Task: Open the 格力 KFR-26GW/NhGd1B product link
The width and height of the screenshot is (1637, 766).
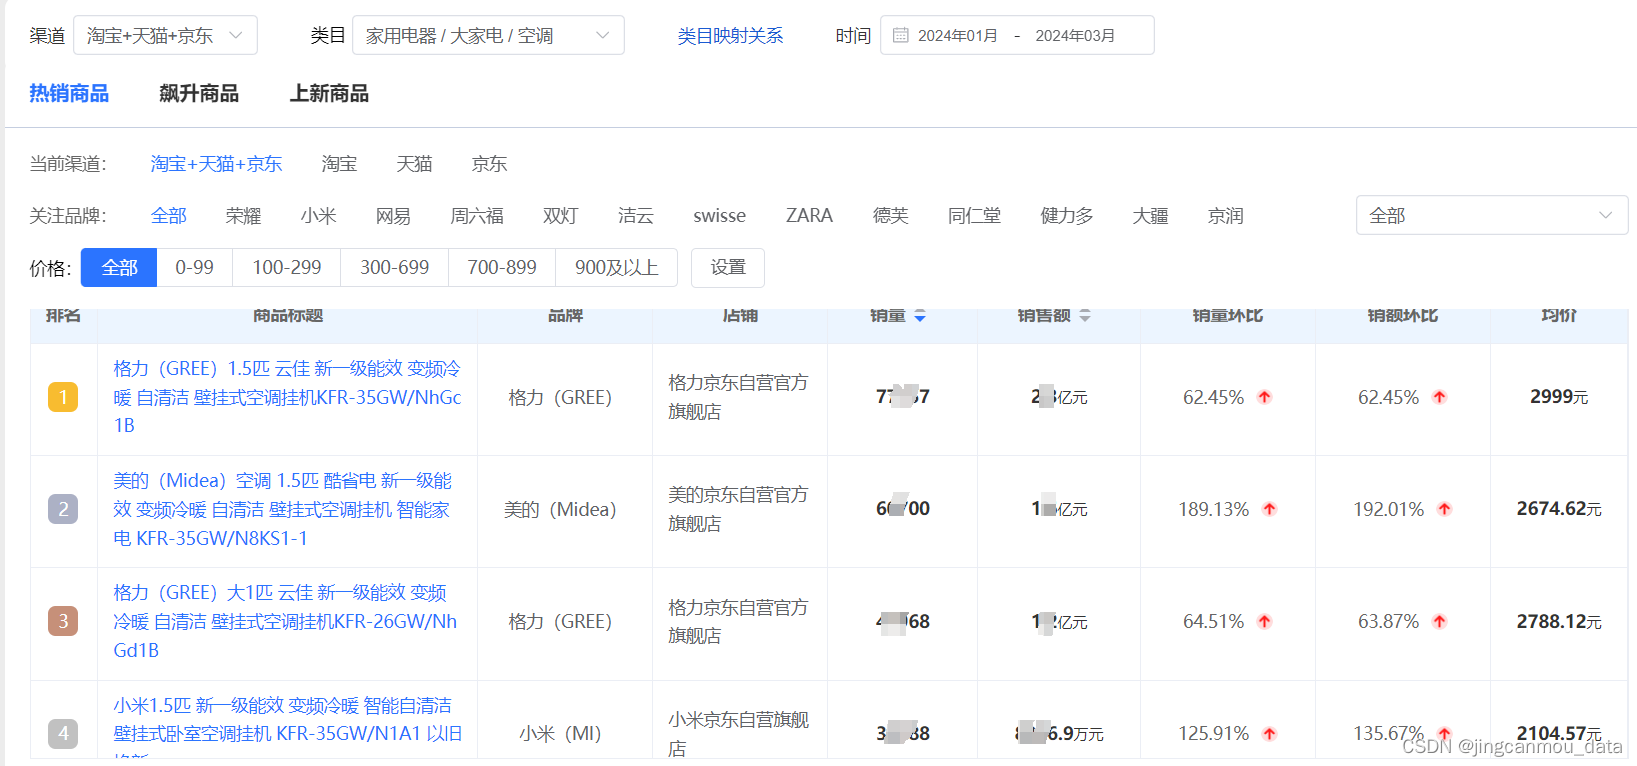Action: [x=285, y=621]
